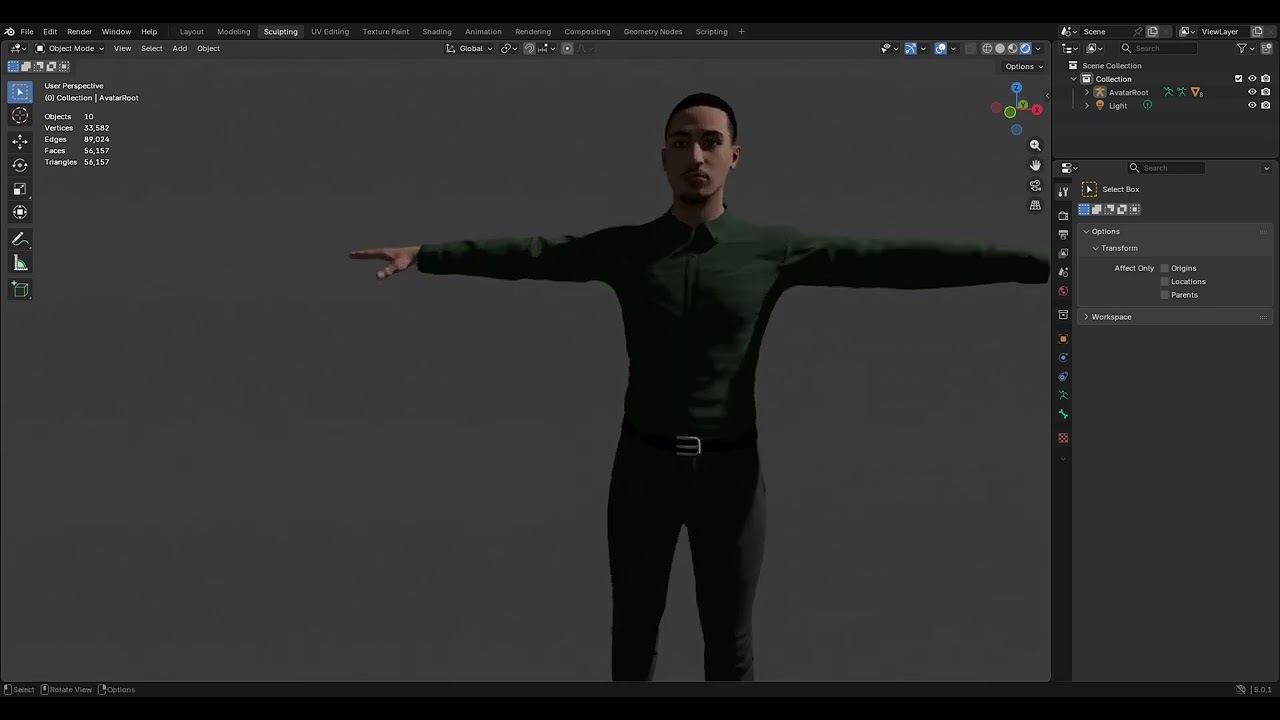
Task: Click the pan view hand icon
Action: [x=1035, y=165]
